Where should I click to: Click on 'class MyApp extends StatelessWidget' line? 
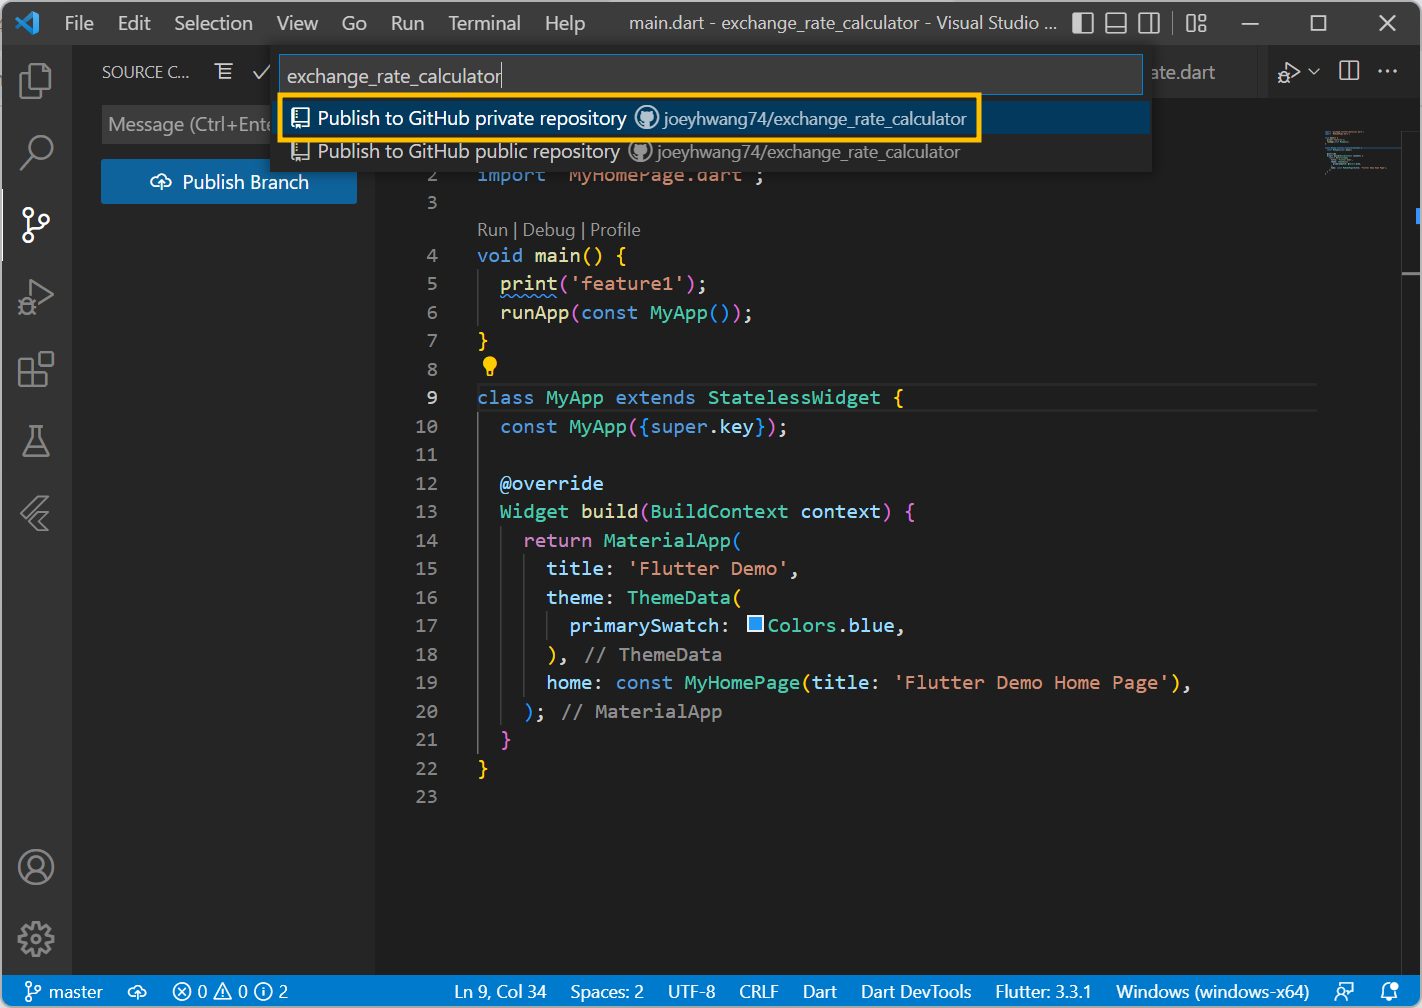pos(690,397)
